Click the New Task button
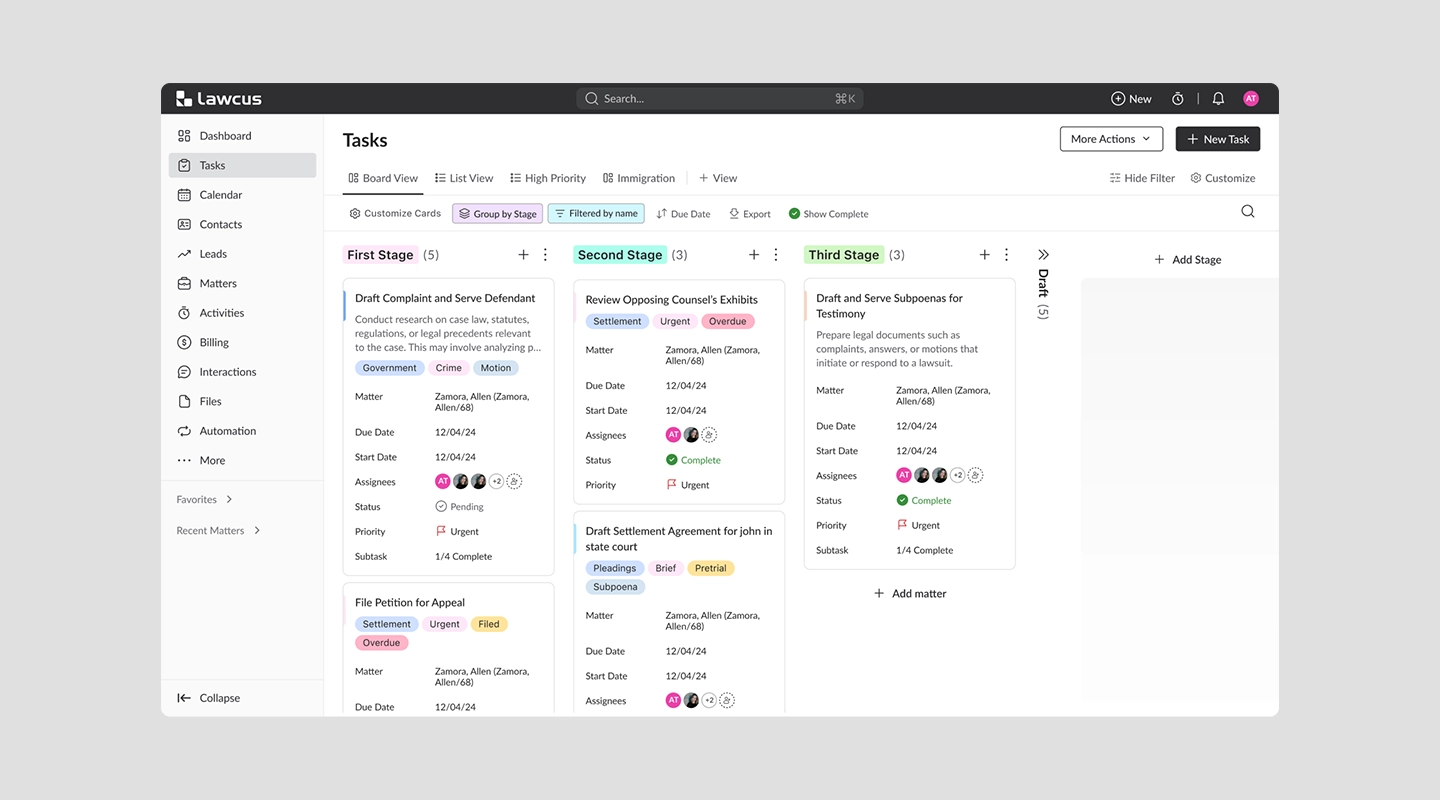 1218,139
